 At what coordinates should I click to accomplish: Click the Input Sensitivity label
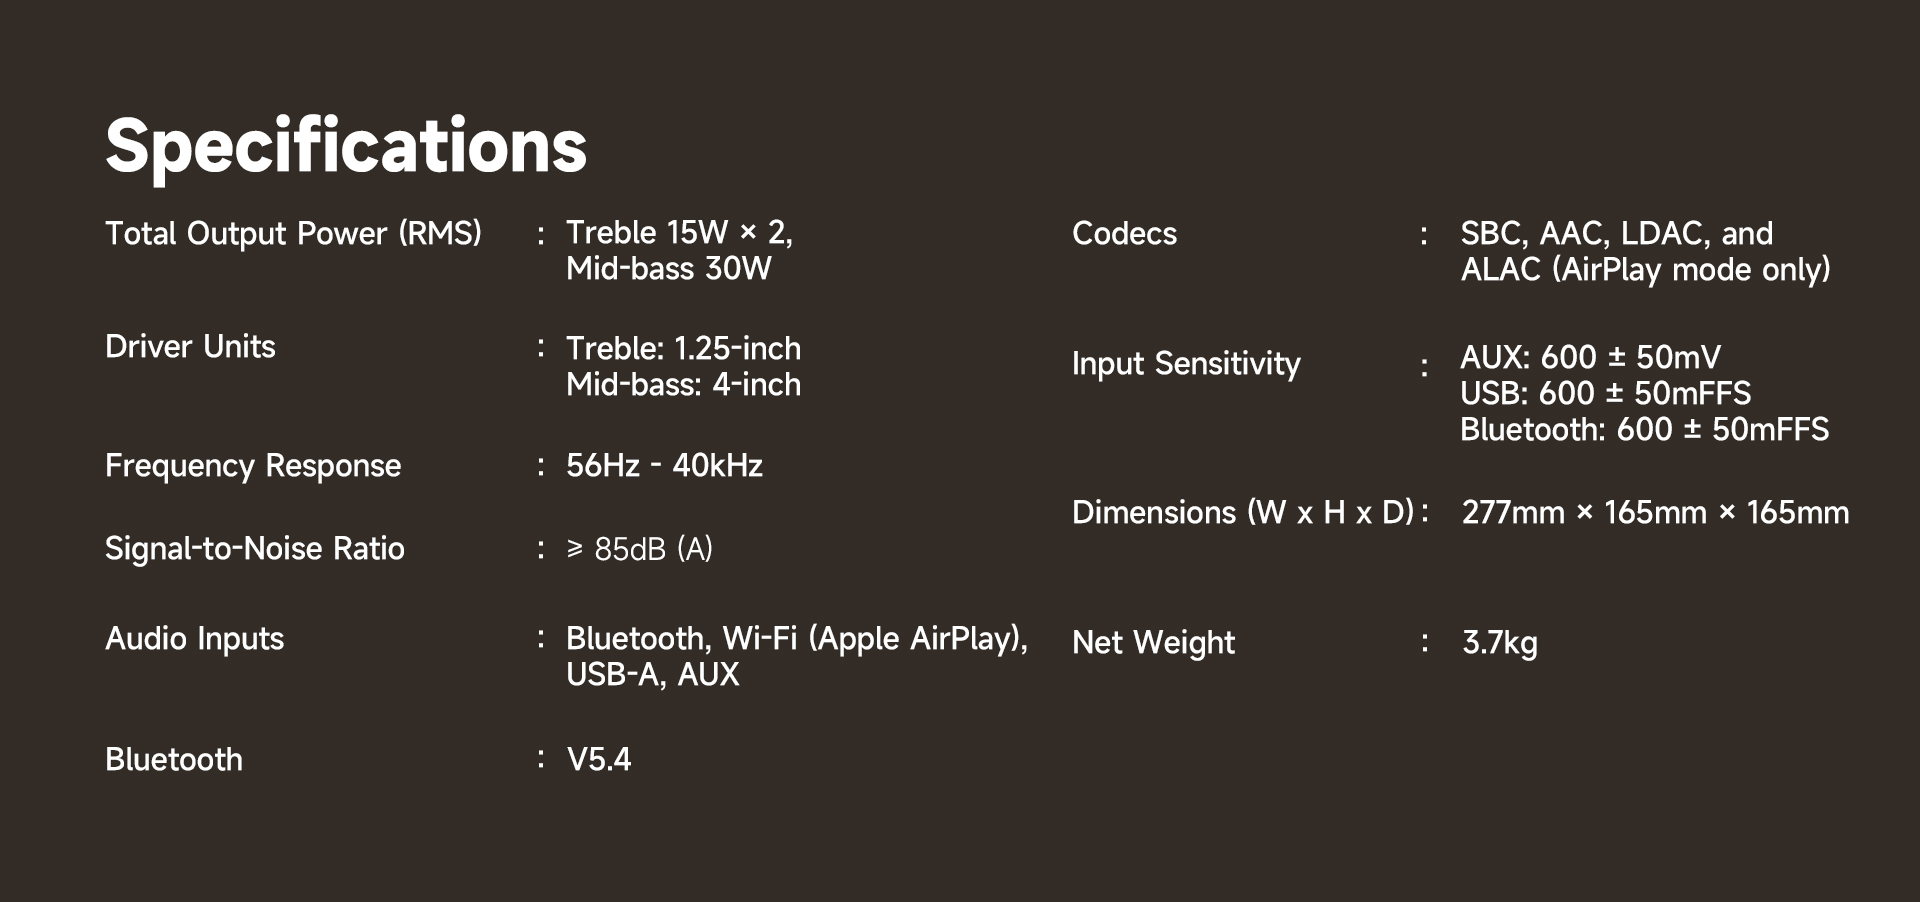[x=1186, y=364]
